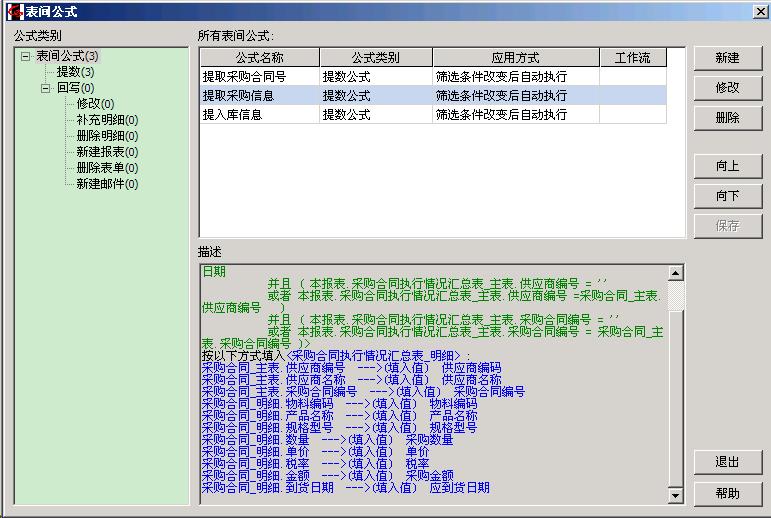Open help with 帮助 button
This screenshot has width=771, height=518.
click(x=727, y=494)
